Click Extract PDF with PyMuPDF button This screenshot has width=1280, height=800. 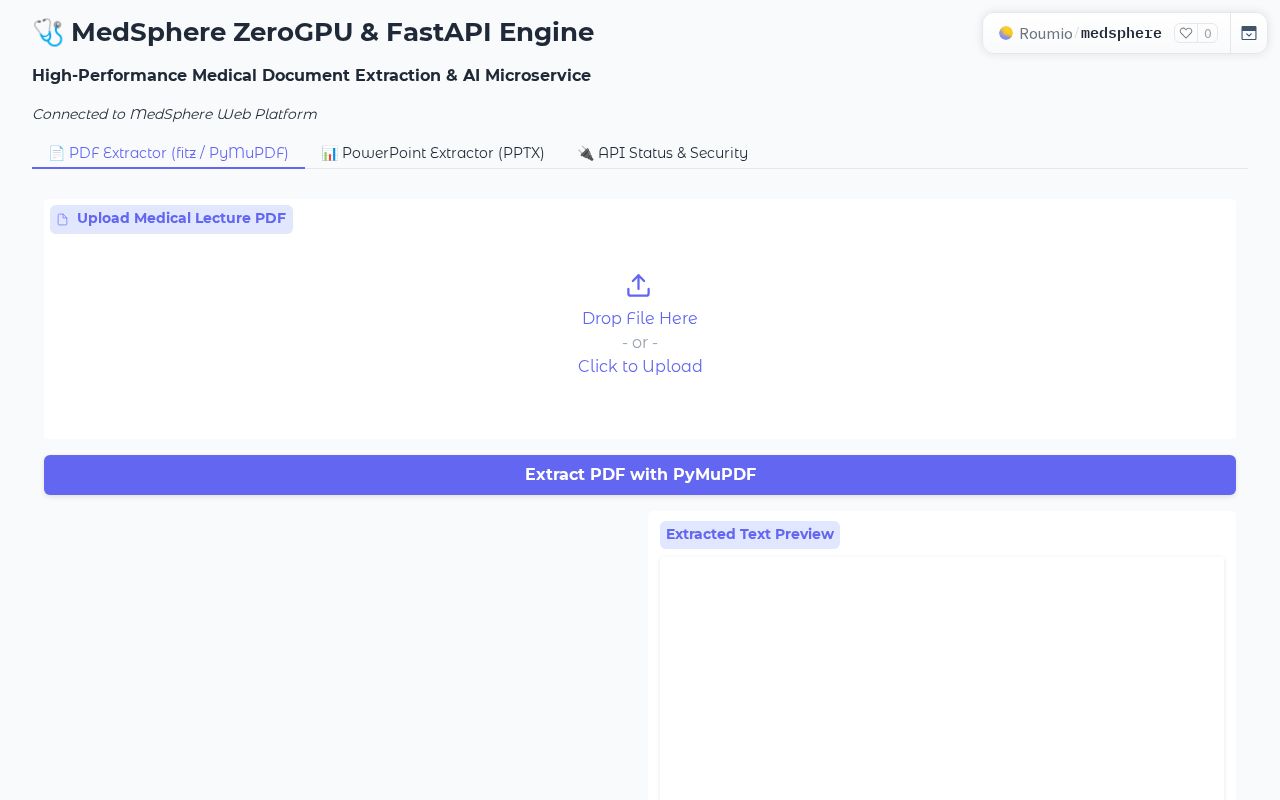[640, 475]
